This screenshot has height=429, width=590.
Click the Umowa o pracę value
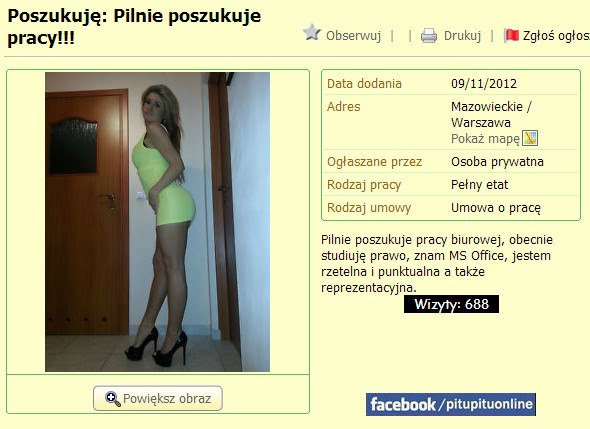[496, 208]
